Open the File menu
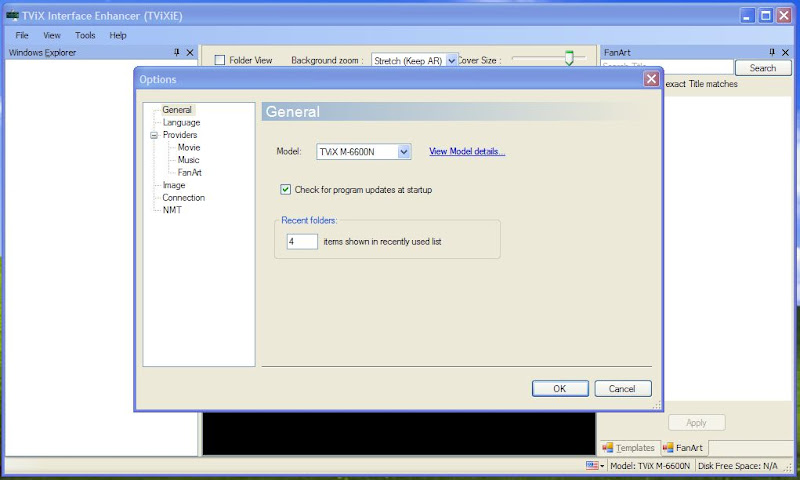This screenshot has height=480, width=800. click(x=21, y=35)
